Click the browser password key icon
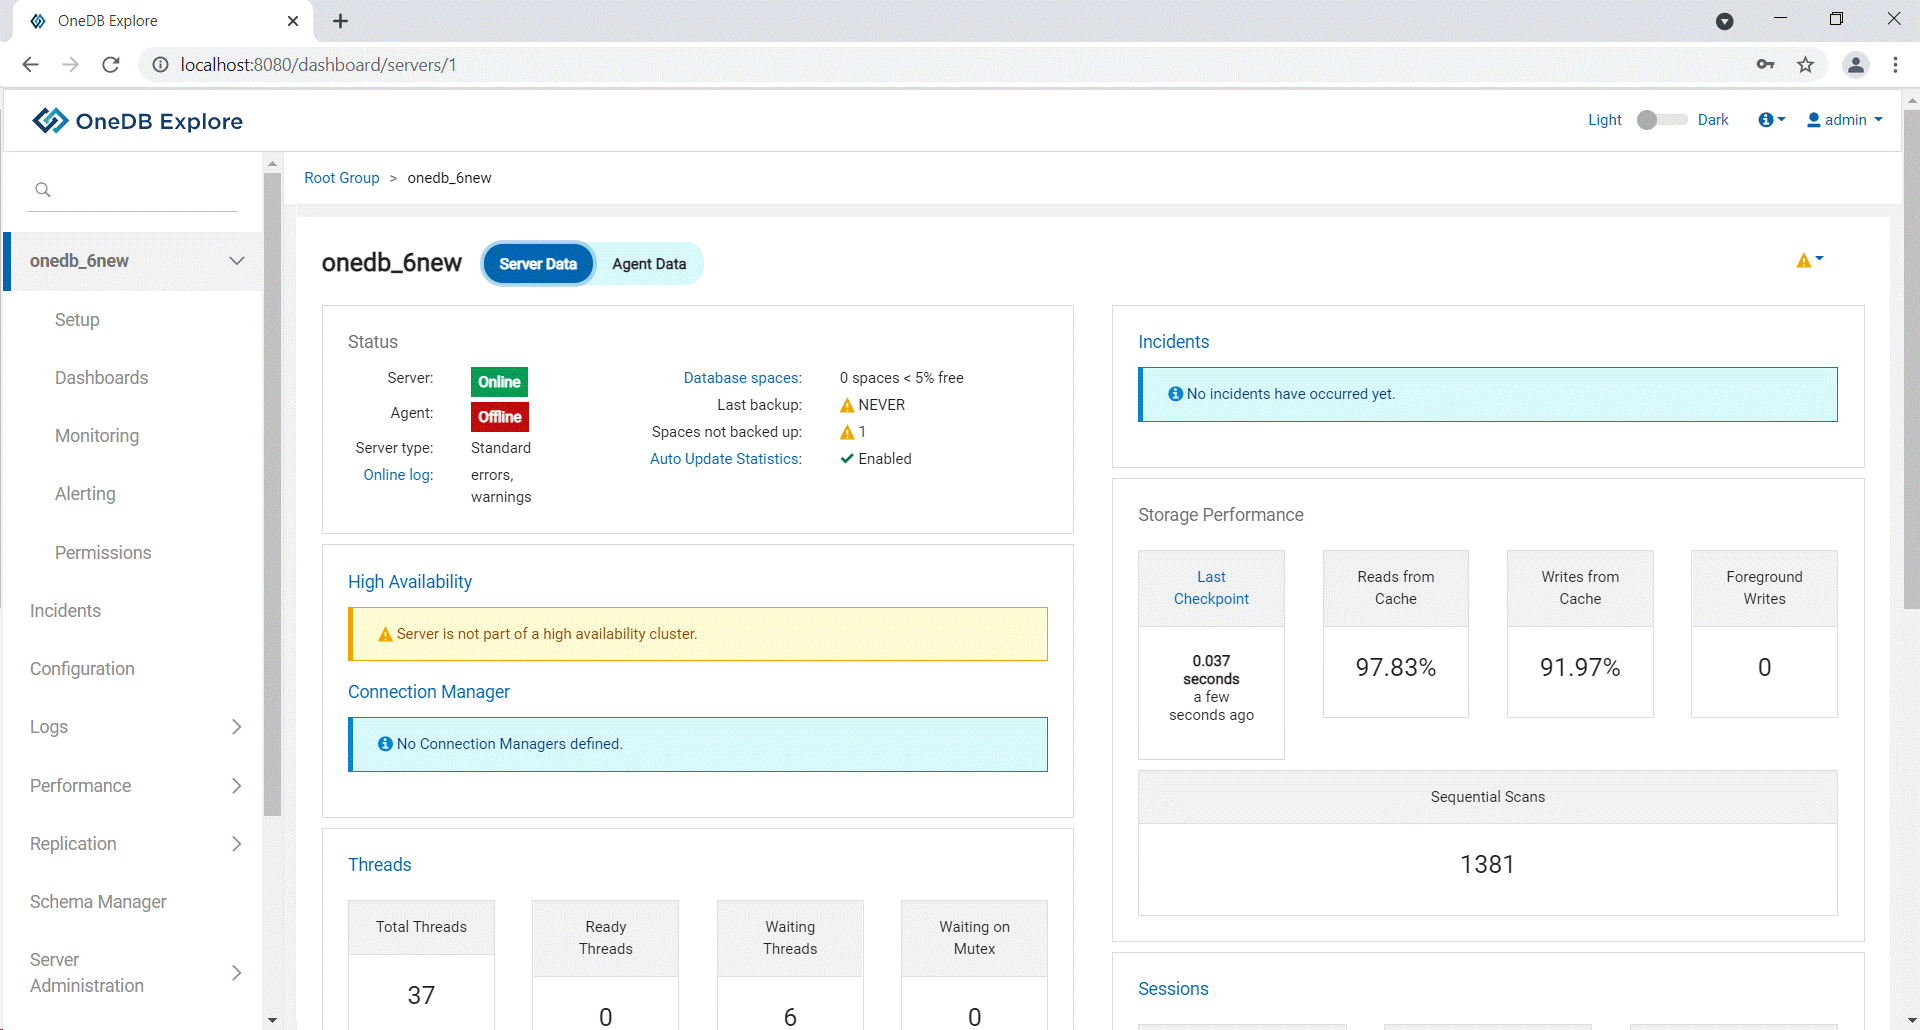 [x=1765, y=65]
